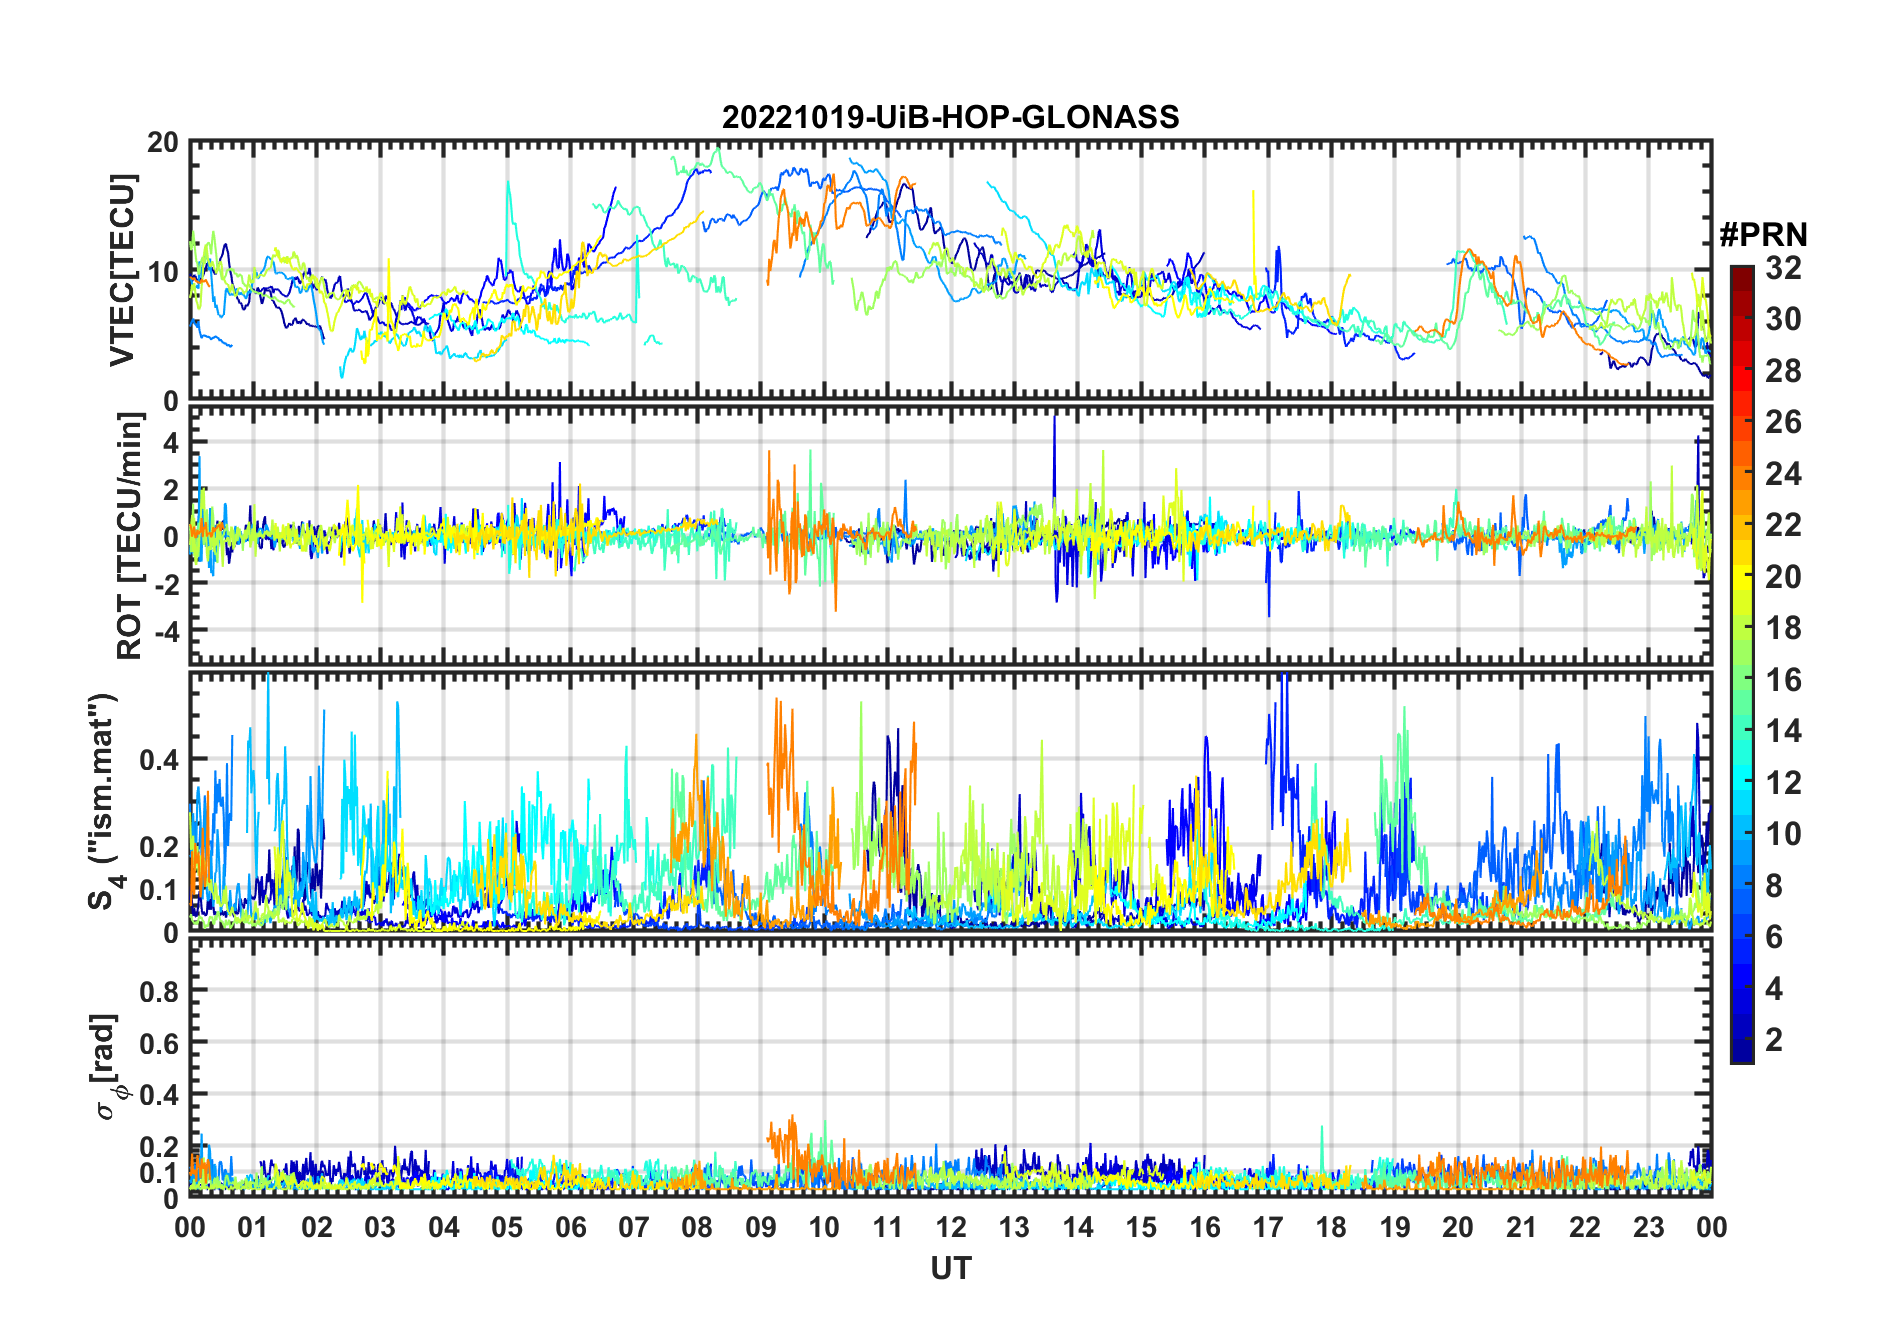
Task: Click colorbar tick label 24
Action: click(1783, 473)
